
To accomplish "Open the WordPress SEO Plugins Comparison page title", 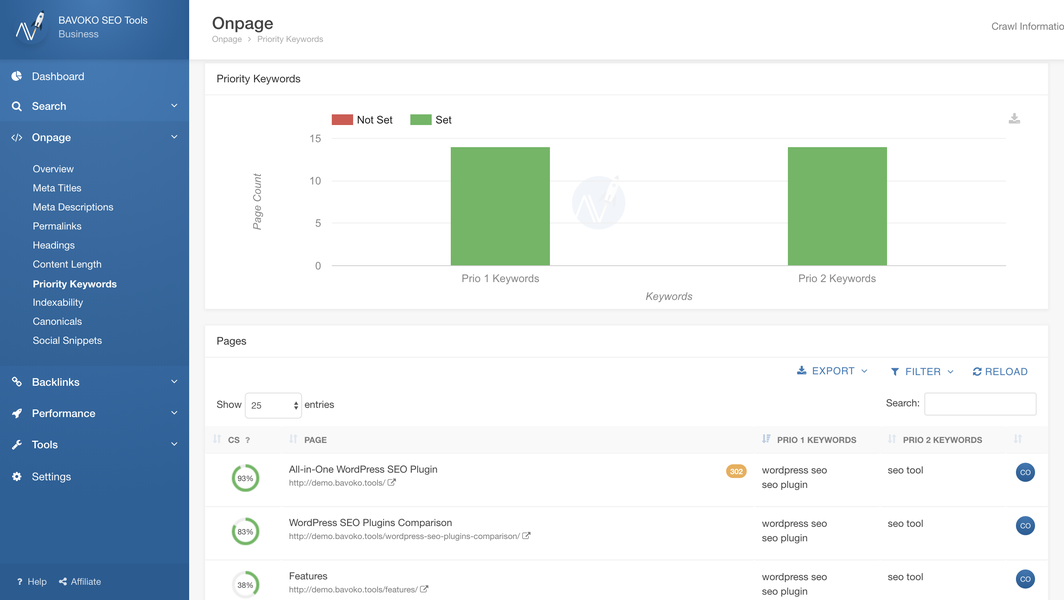I will (x=370, y=523).
